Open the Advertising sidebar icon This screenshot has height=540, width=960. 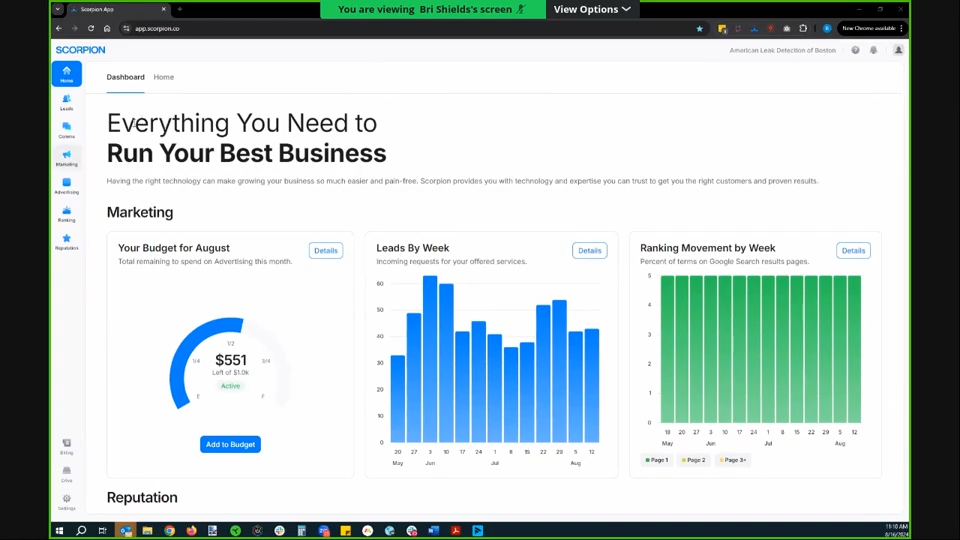point(66,185)
